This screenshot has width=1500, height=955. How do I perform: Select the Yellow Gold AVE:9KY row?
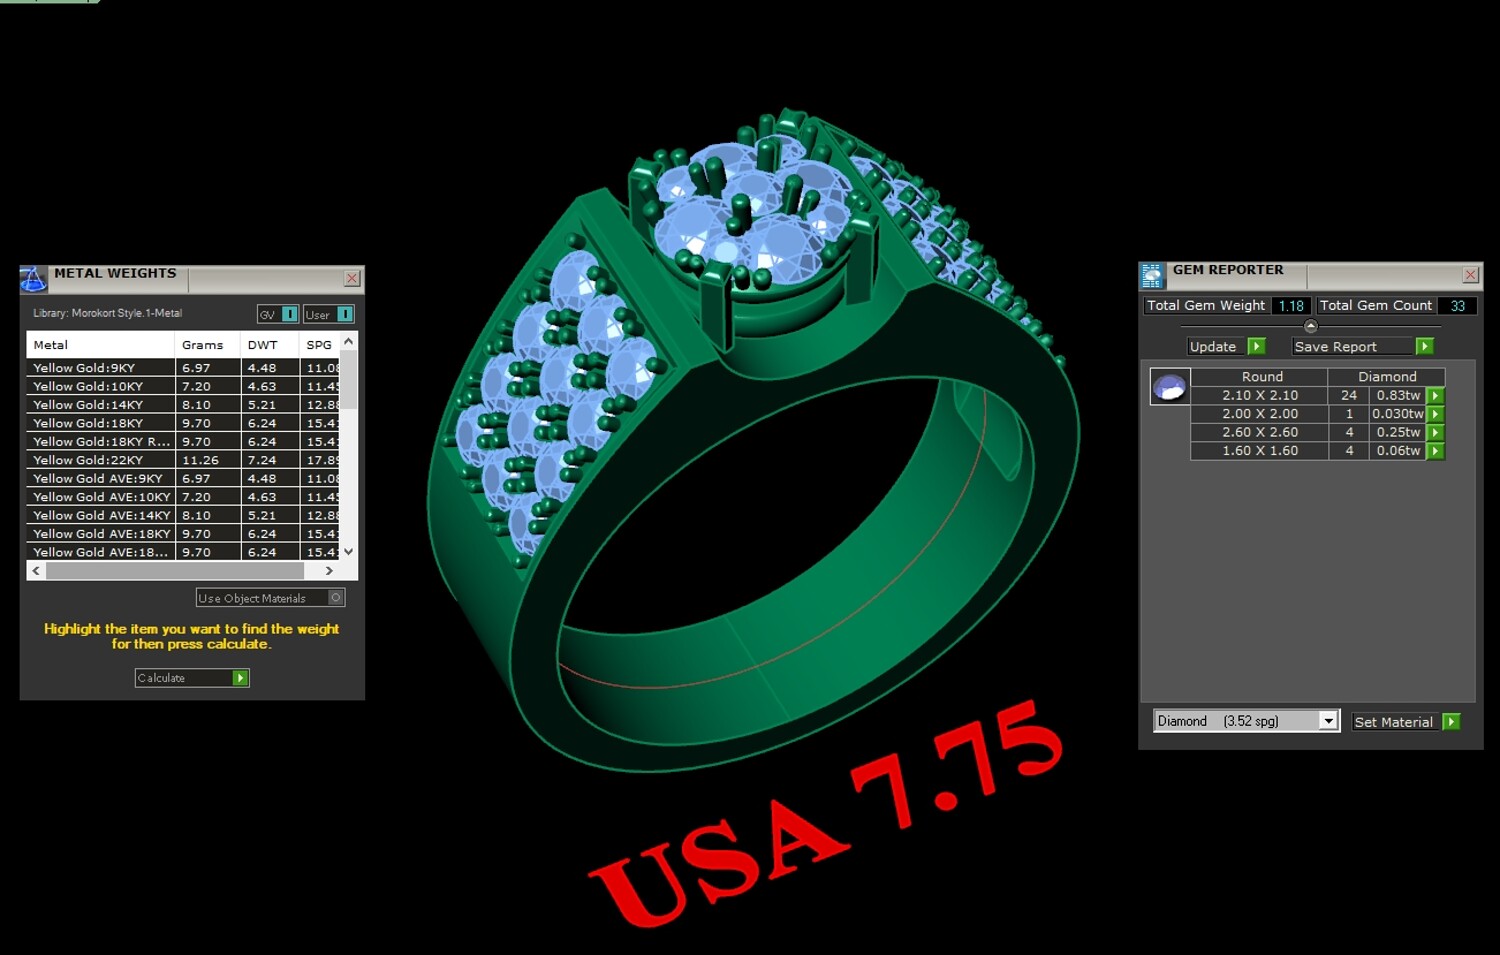[183, 479]
